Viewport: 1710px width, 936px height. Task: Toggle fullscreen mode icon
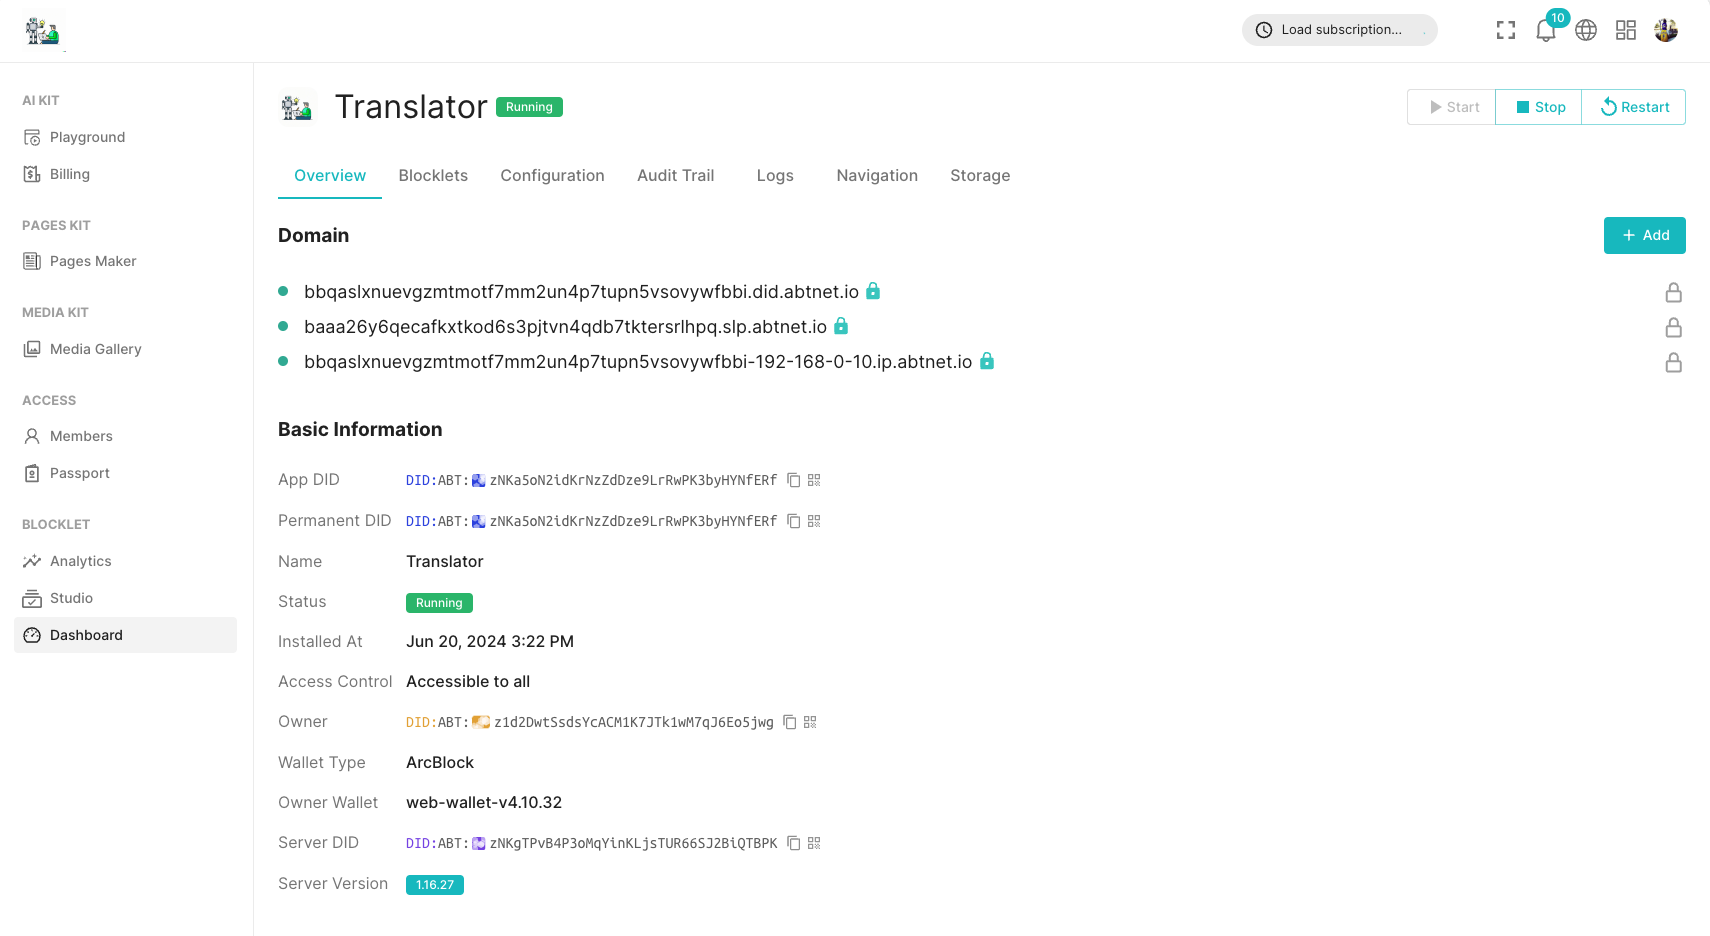(x=1505, y=31)
